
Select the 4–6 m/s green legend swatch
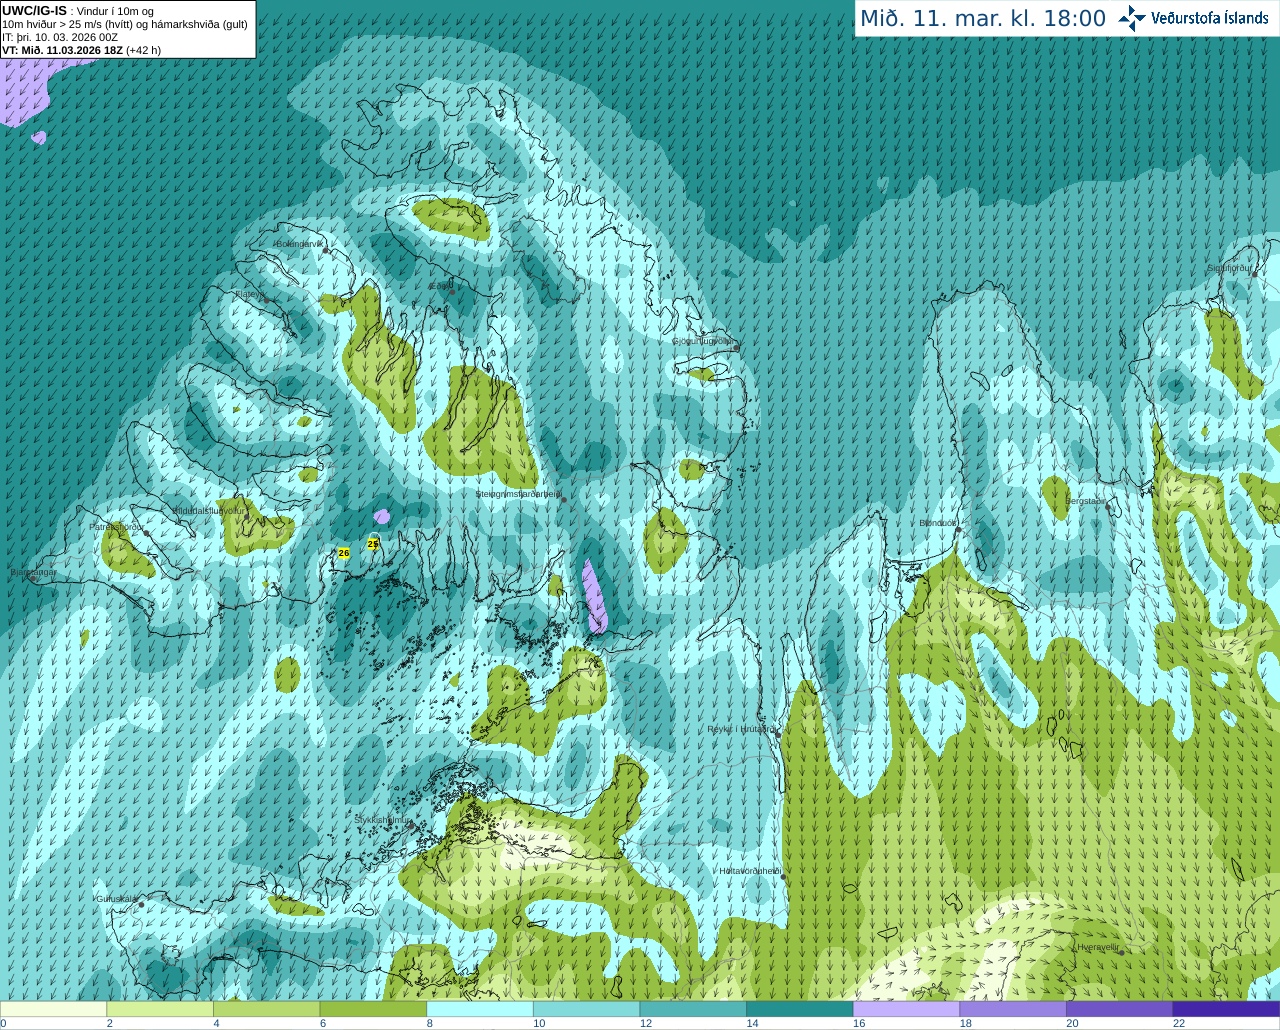point(266,1009)
